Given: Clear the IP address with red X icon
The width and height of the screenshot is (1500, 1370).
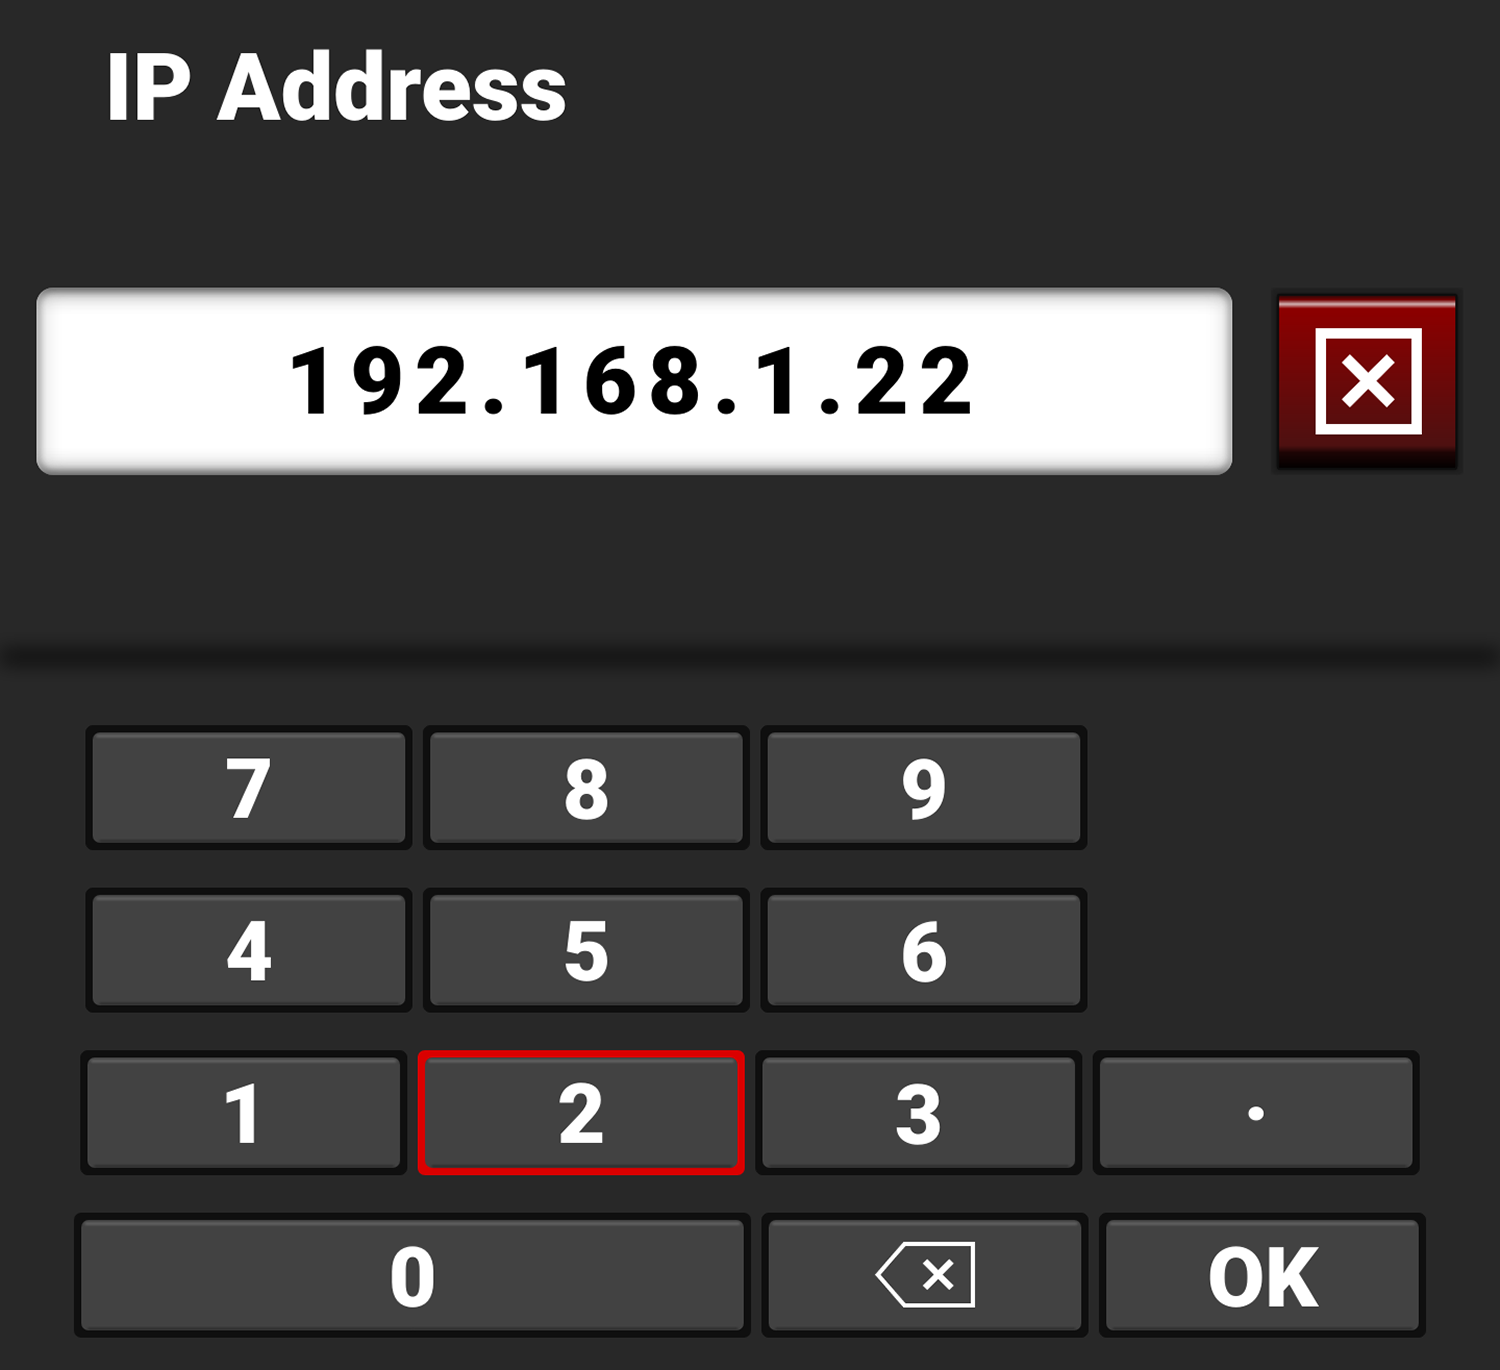Looking at the screenshot, I should click(x=1367, y=381).
